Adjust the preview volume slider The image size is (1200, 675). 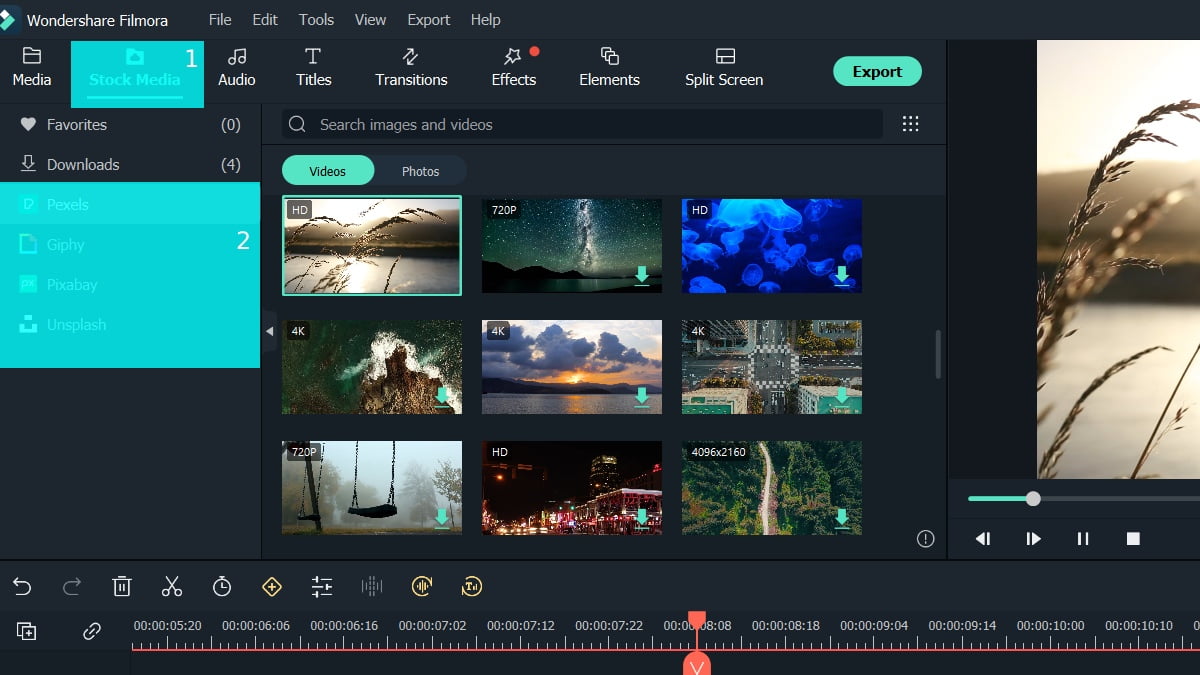[1032, 498]
